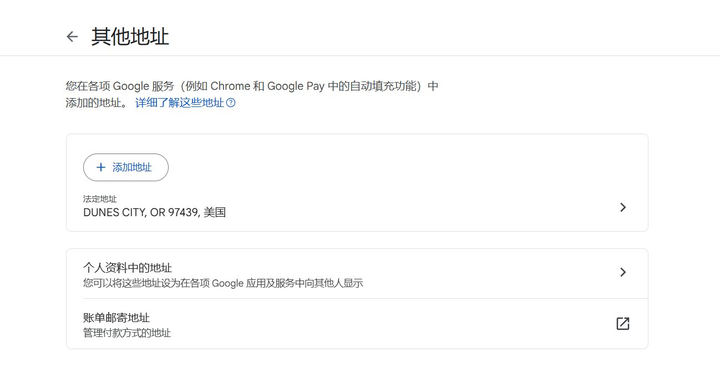Click the 添加的地址。 text before the link
Screen dimensions: 720x378
tap(98, 102)
